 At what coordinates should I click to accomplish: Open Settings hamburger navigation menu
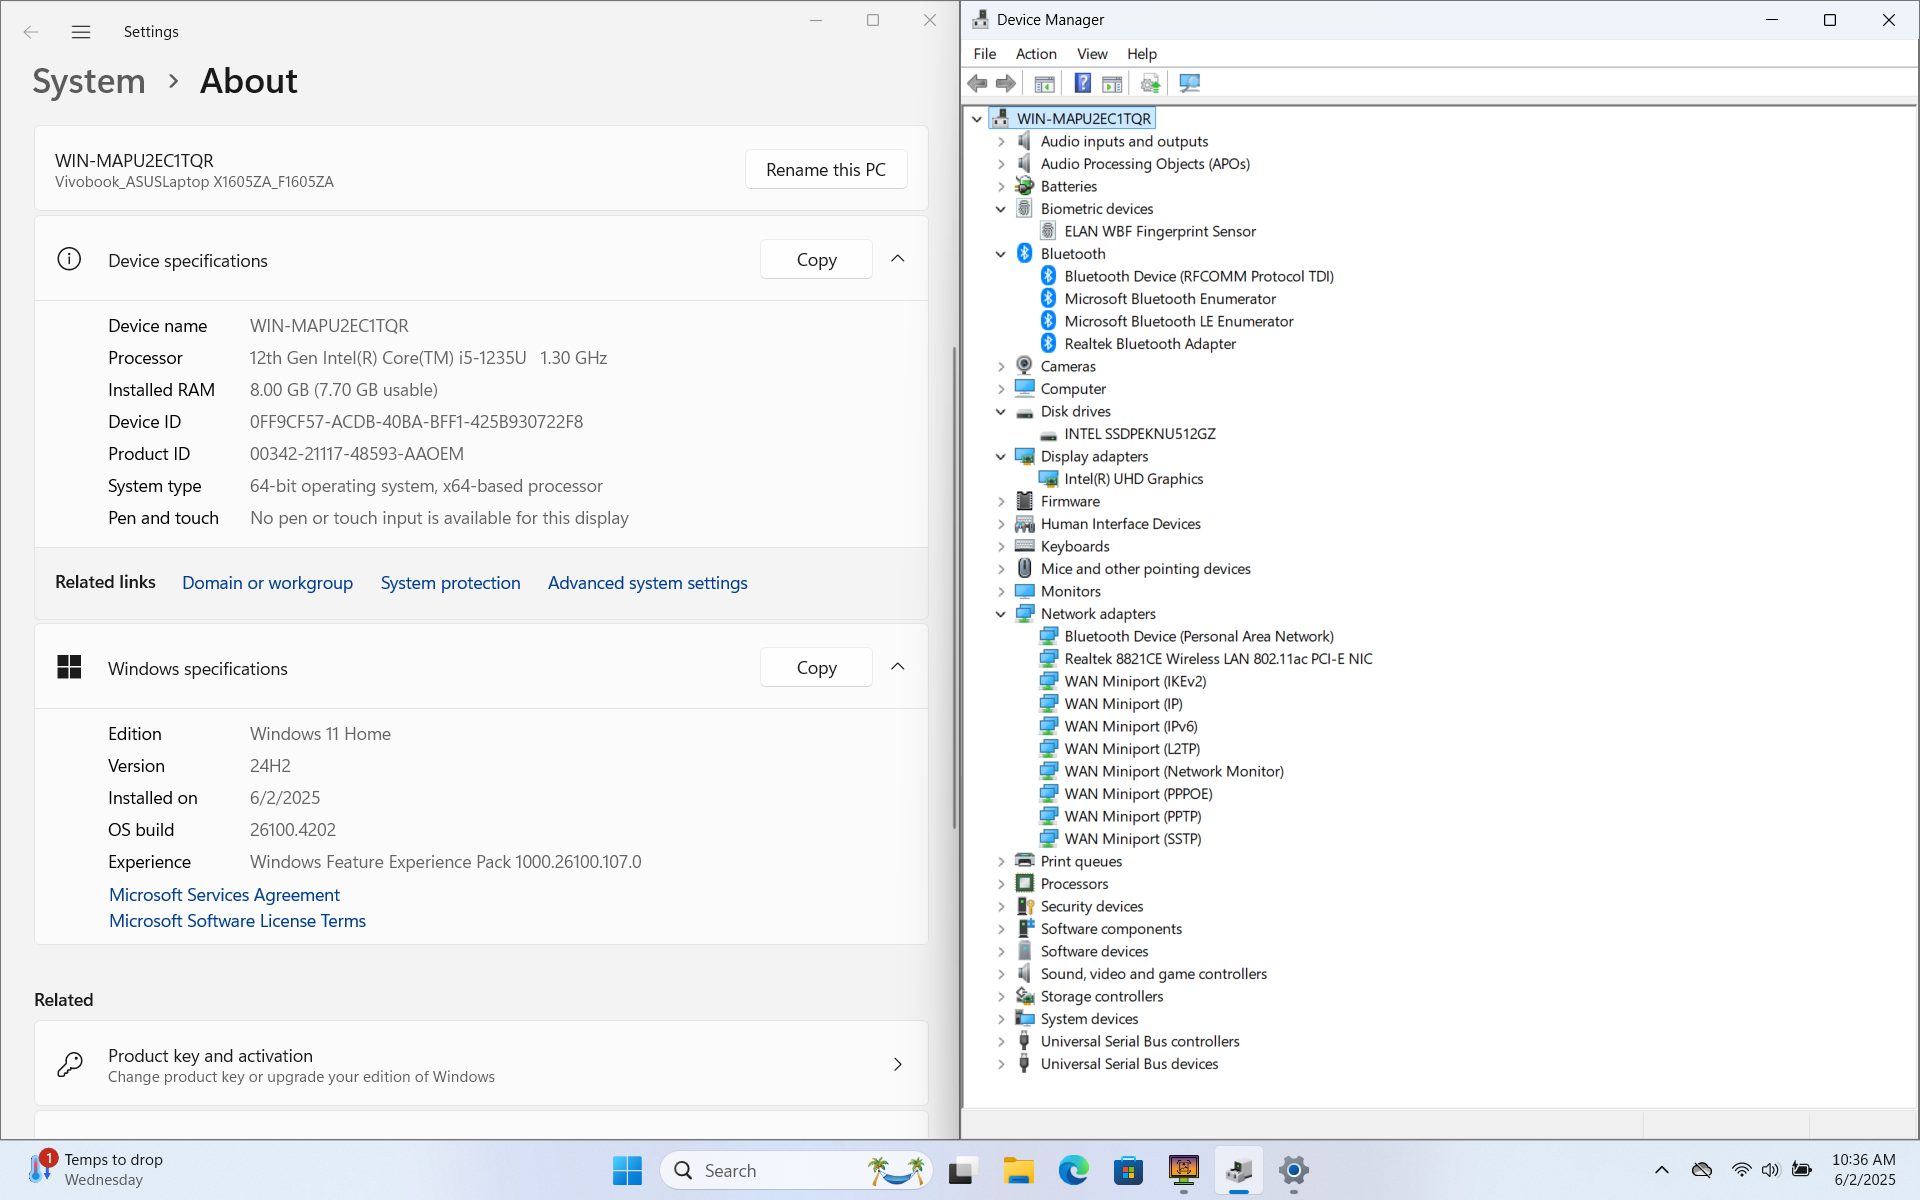tap(81, 32)
